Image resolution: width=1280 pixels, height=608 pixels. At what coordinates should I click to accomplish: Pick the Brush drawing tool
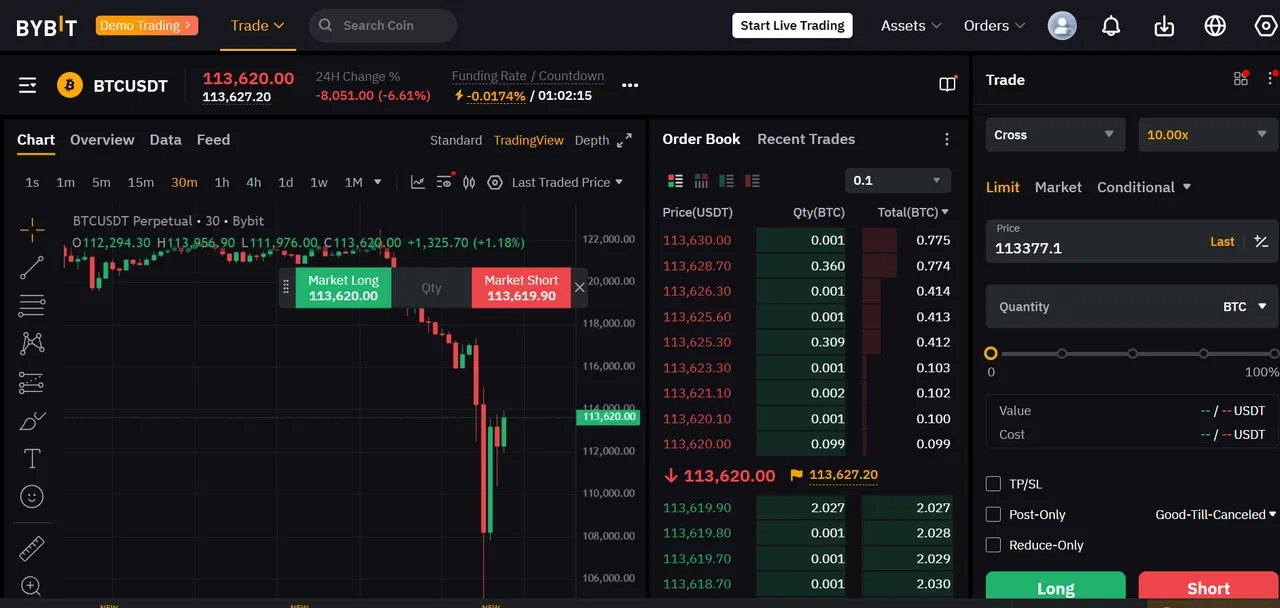(x=31, y=420)
